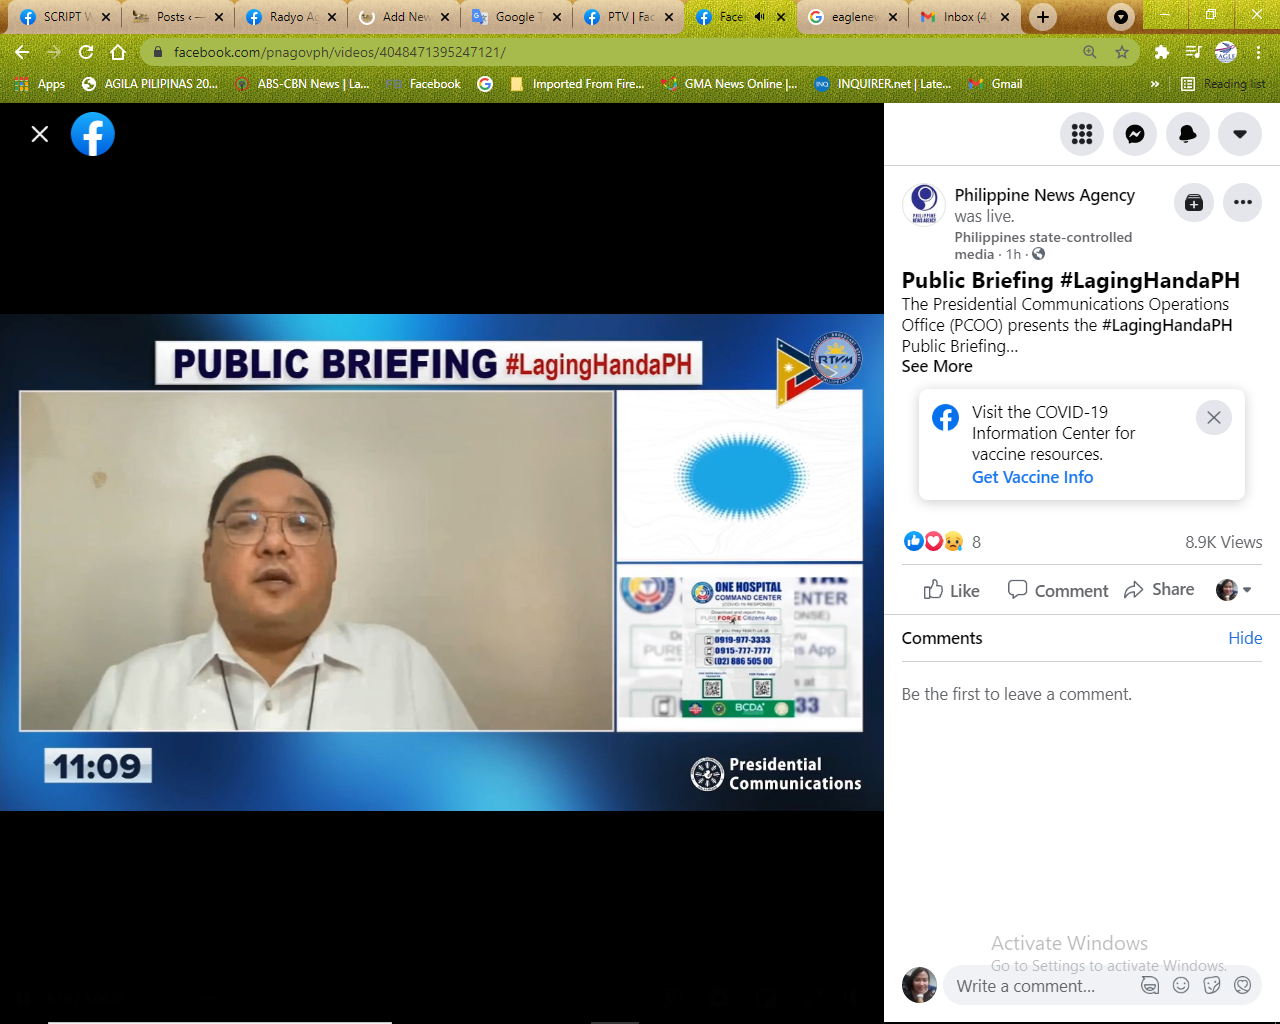The width and height of the screenshot is (1280, 1024).
Task: Close the video viewer with the X
Action: (40, 134)
